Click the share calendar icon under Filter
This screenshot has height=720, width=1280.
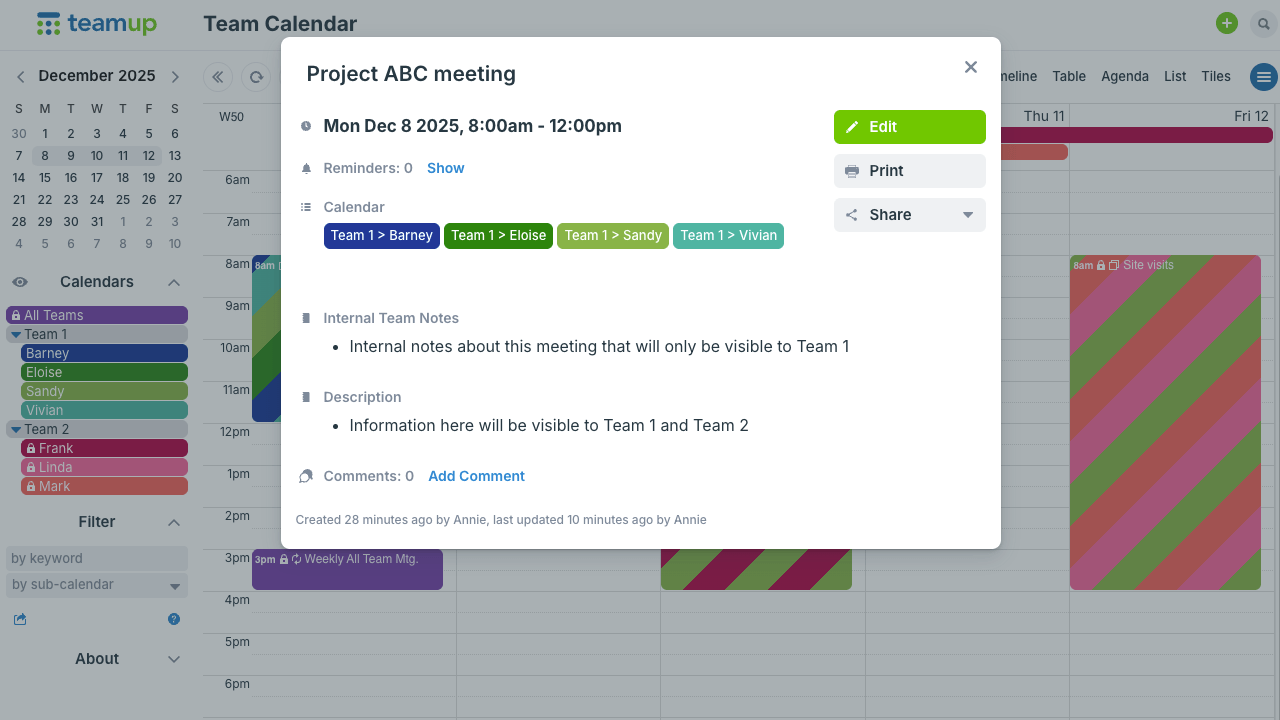20,619
